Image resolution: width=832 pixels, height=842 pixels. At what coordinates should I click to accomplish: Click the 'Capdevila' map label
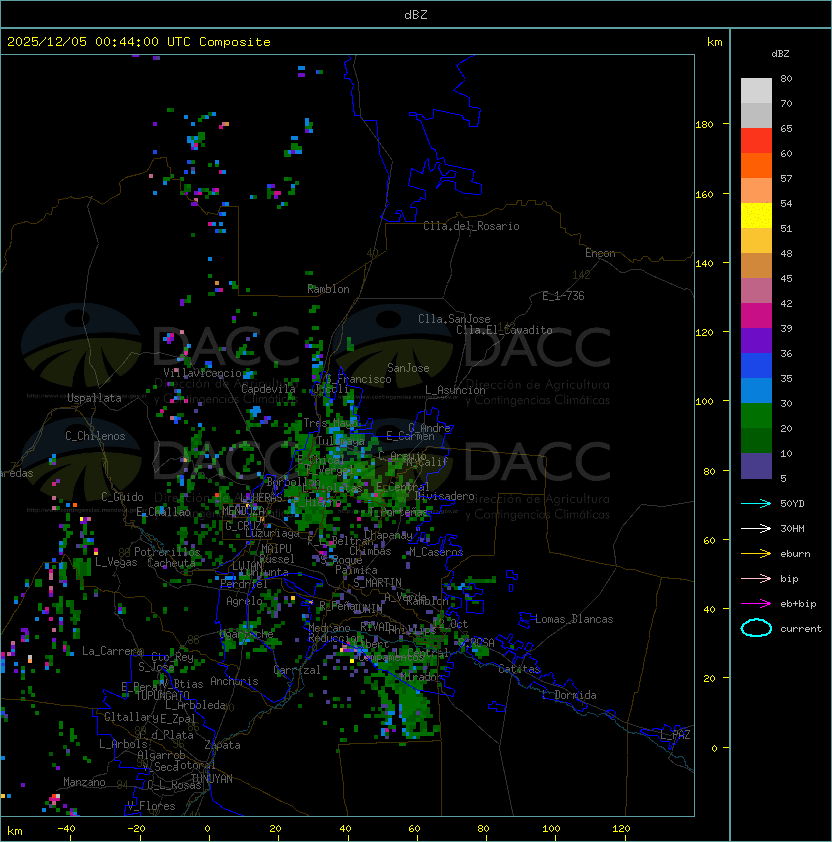268,389
